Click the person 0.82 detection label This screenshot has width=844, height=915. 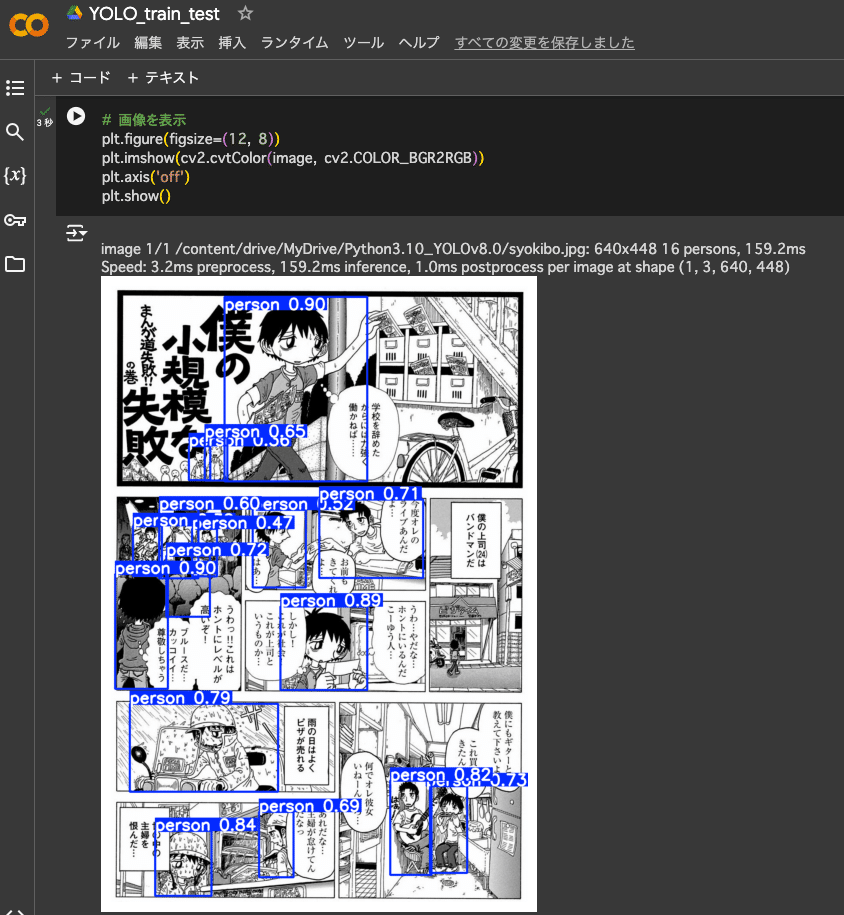[x=441, y=775]
